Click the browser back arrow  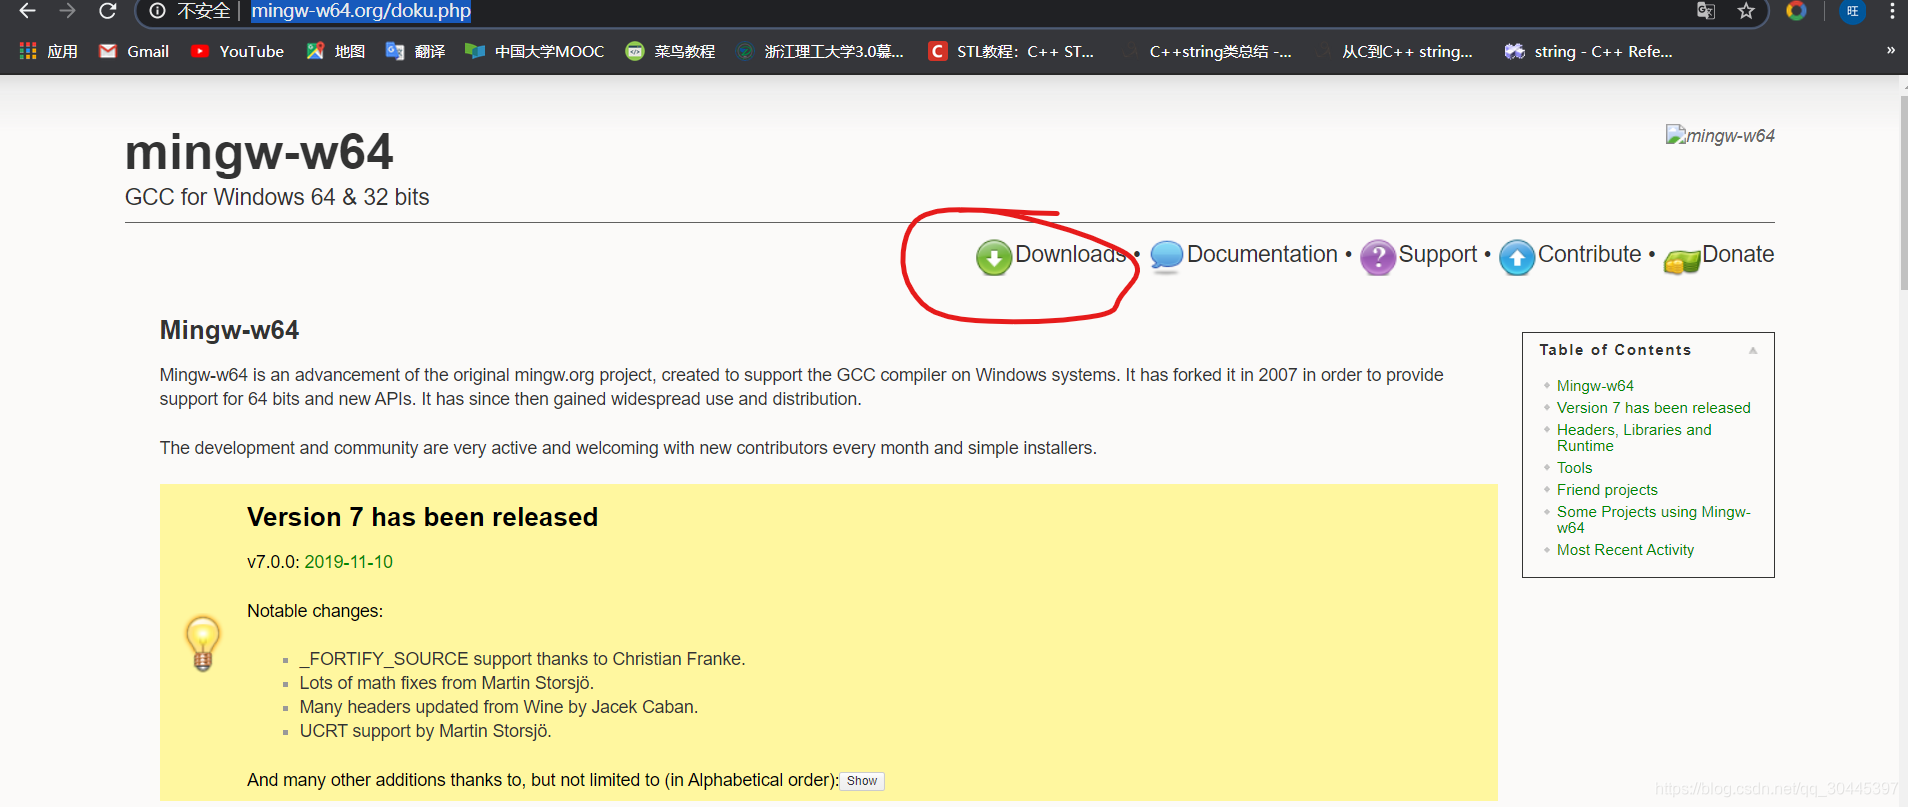(27, 11)
